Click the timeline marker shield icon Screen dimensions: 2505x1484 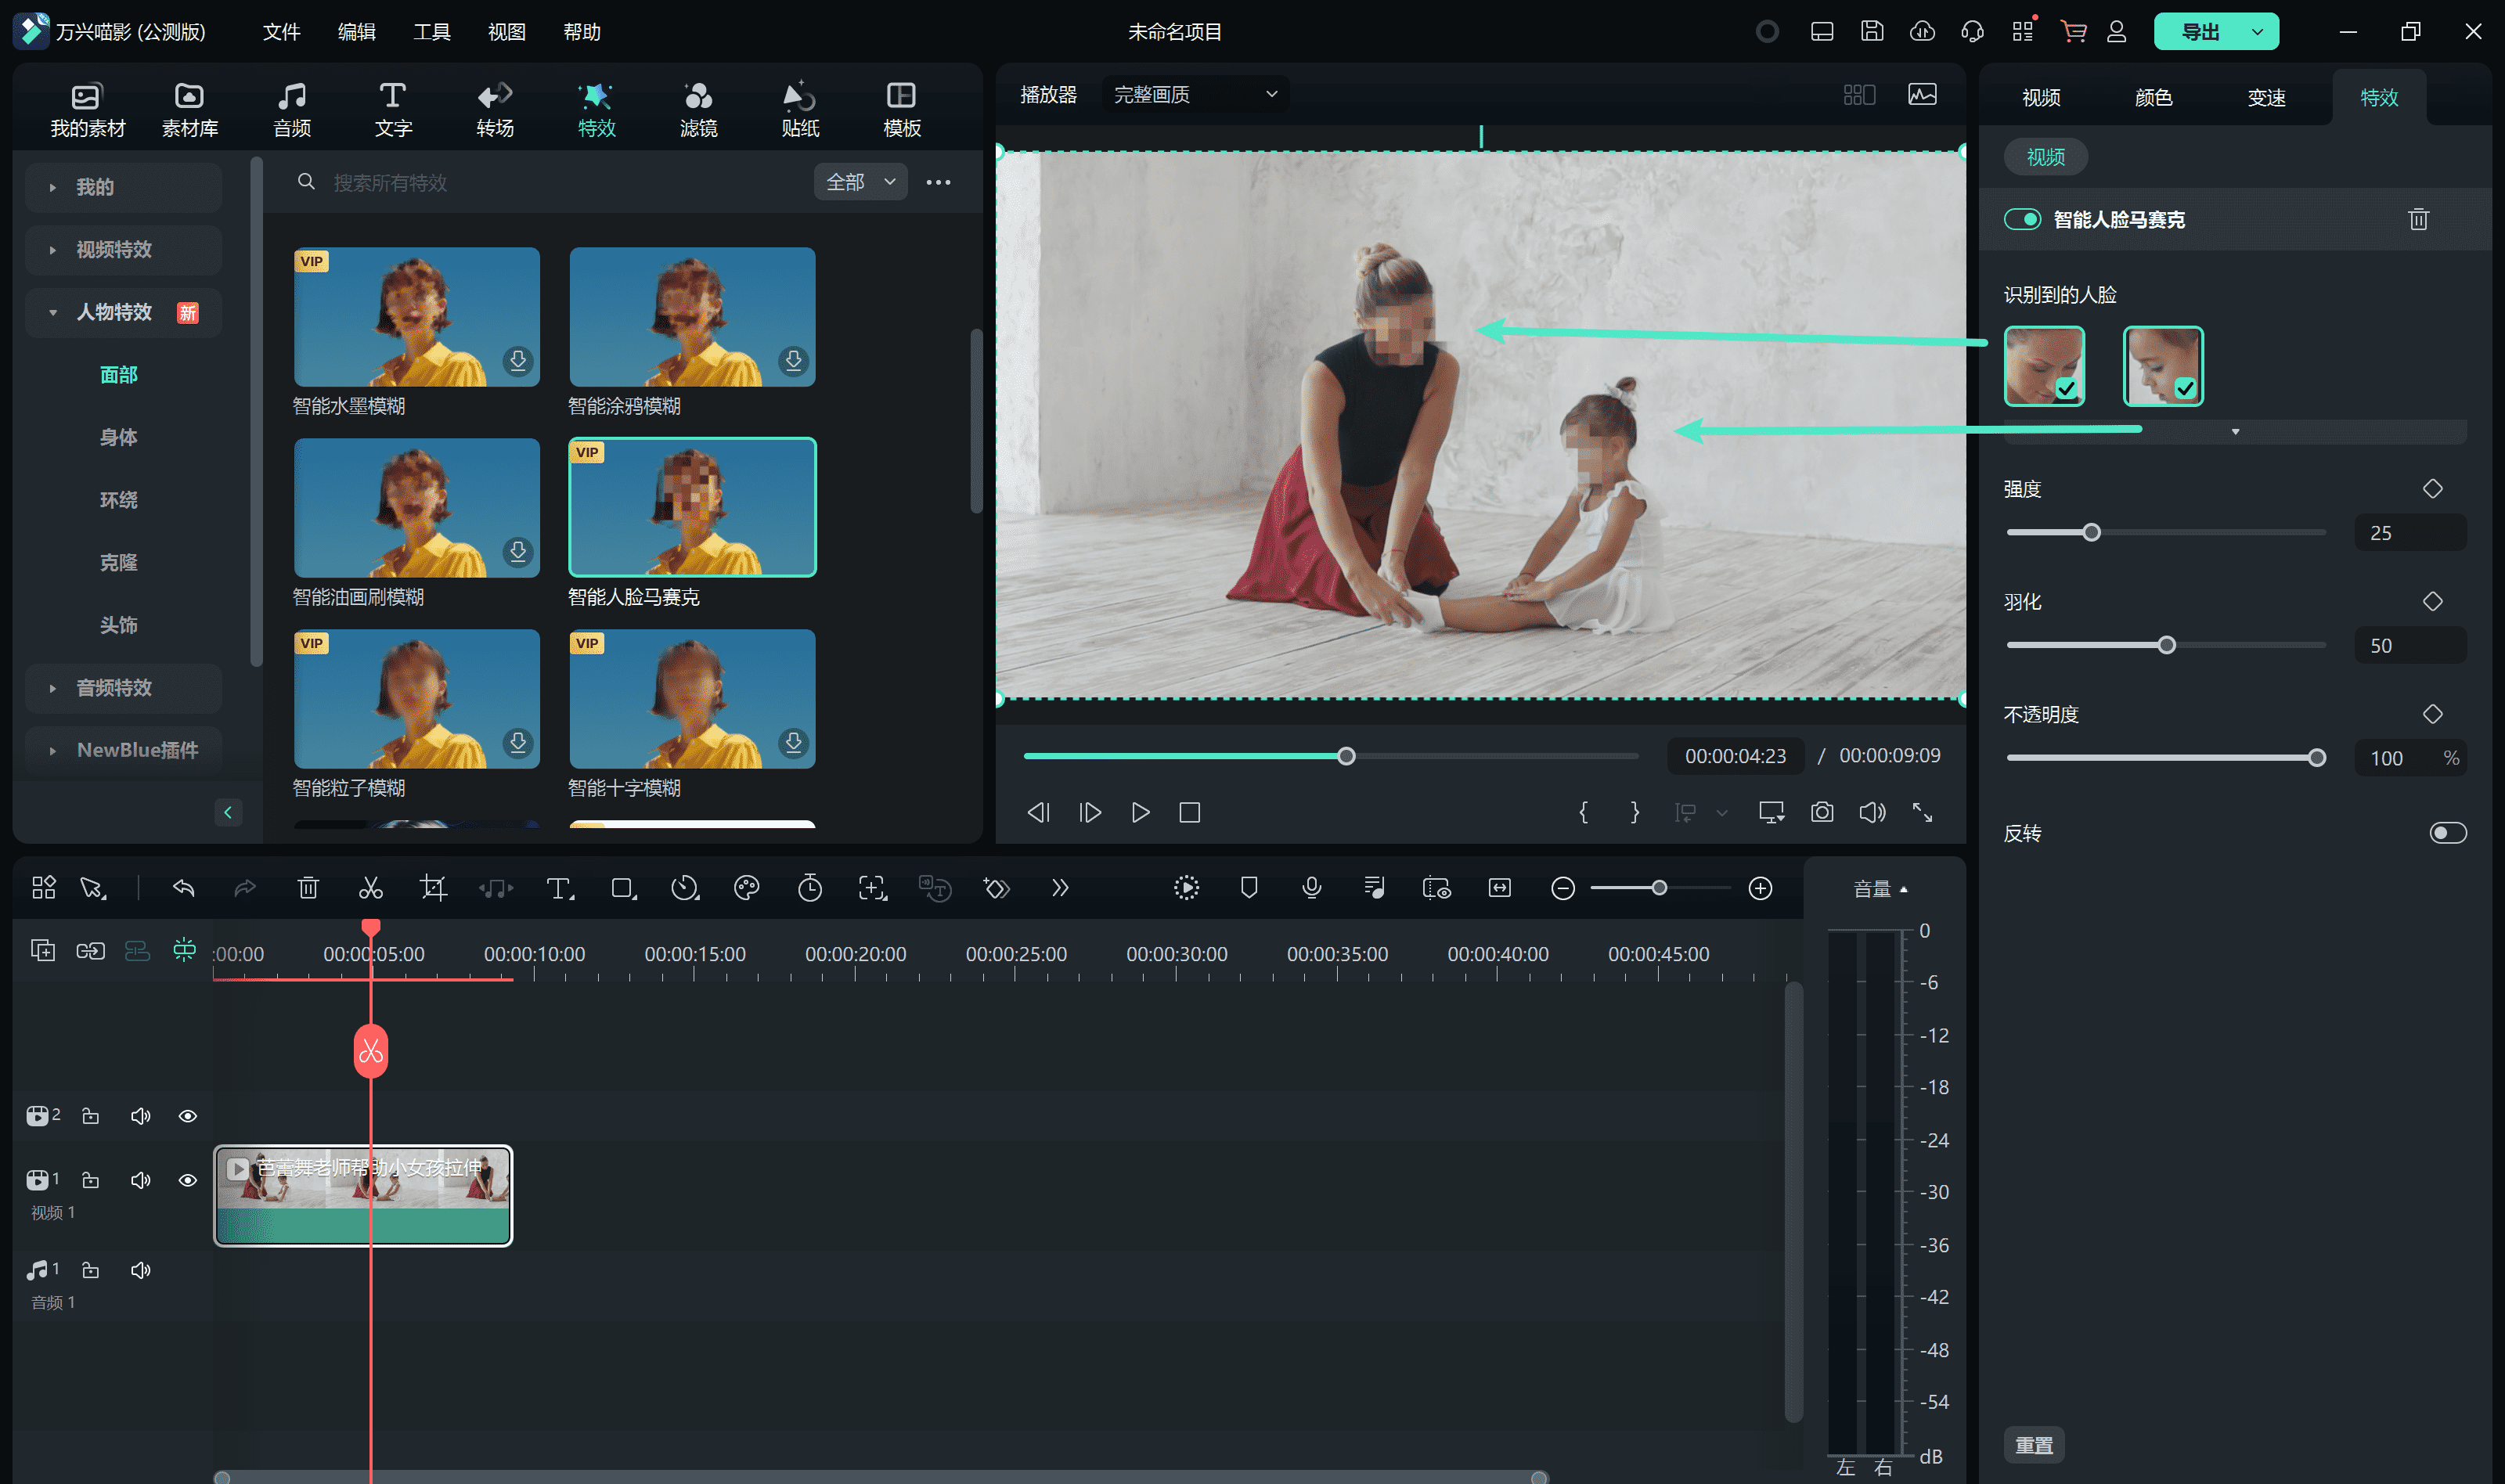(1249, 888)
